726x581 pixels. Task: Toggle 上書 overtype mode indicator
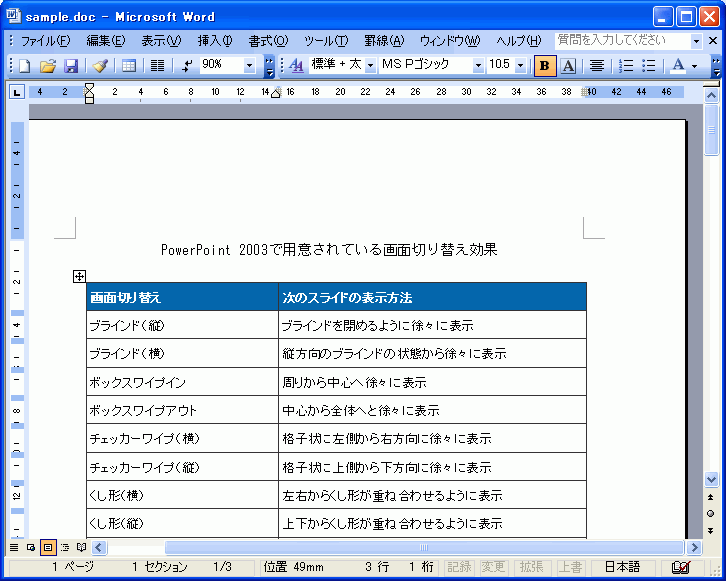(x=570, y=567)
